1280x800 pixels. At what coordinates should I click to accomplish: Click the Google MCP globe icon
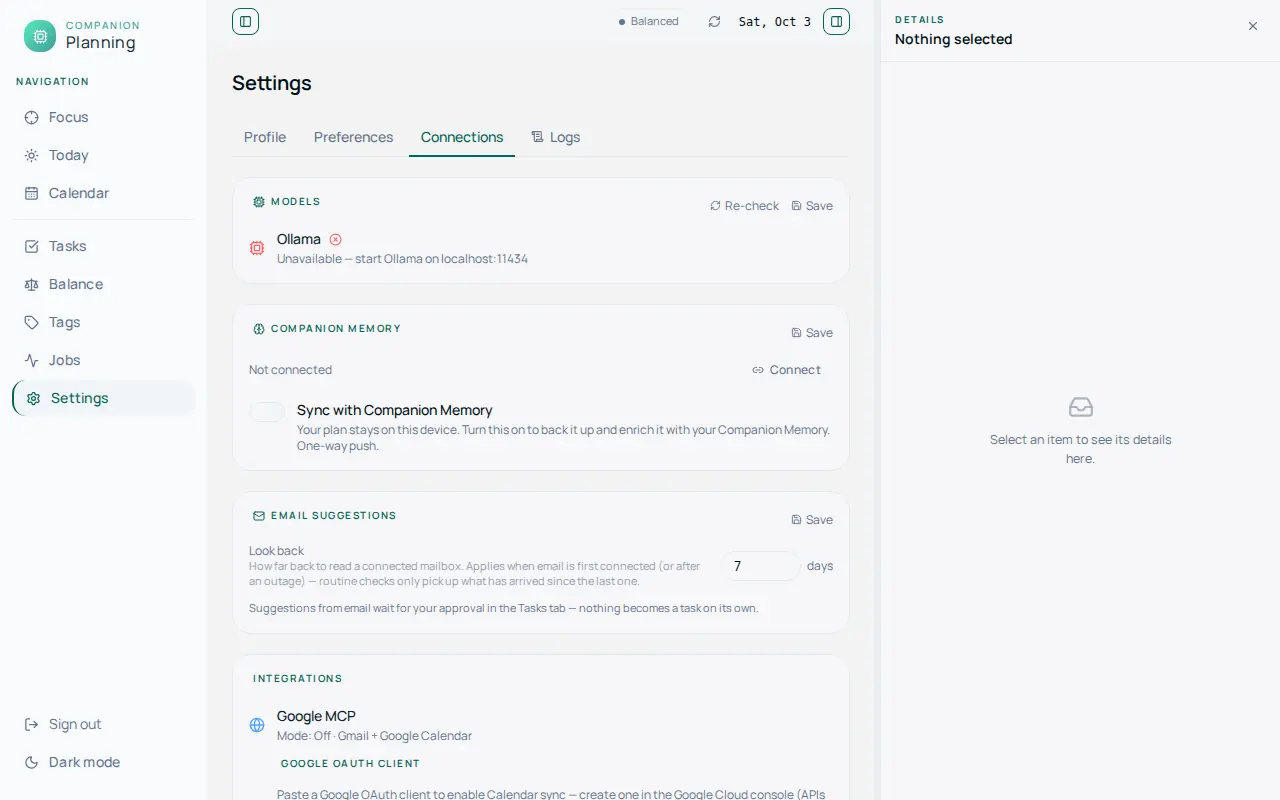coord(257,725)
